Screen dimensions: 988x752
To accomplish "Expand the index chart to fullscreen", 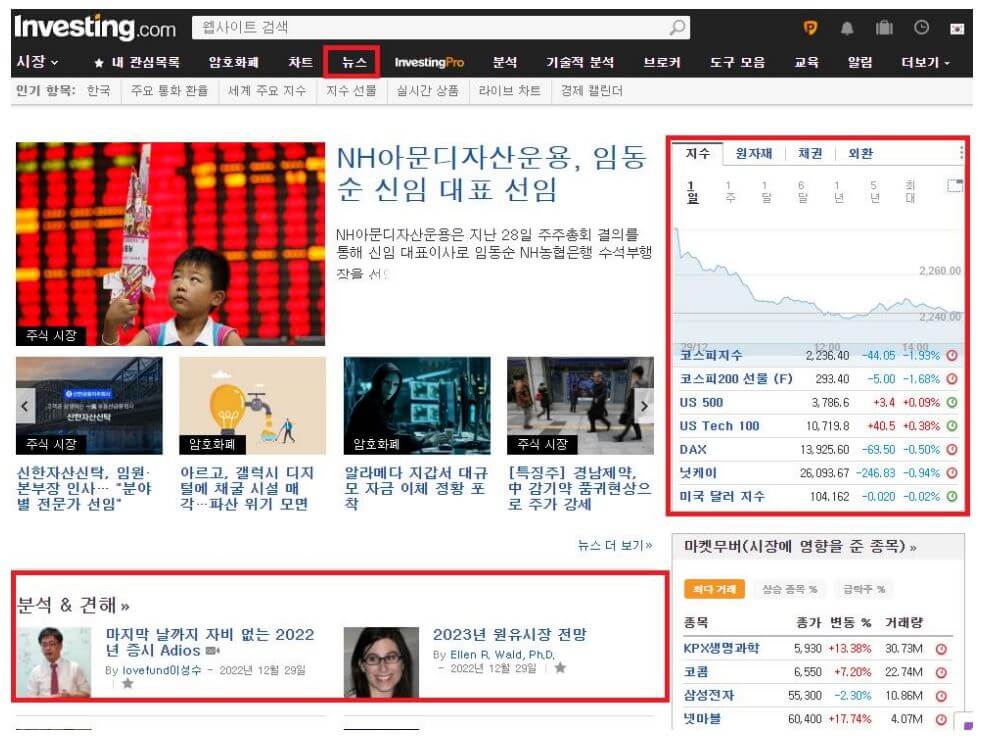I will (x=955, y=185).
